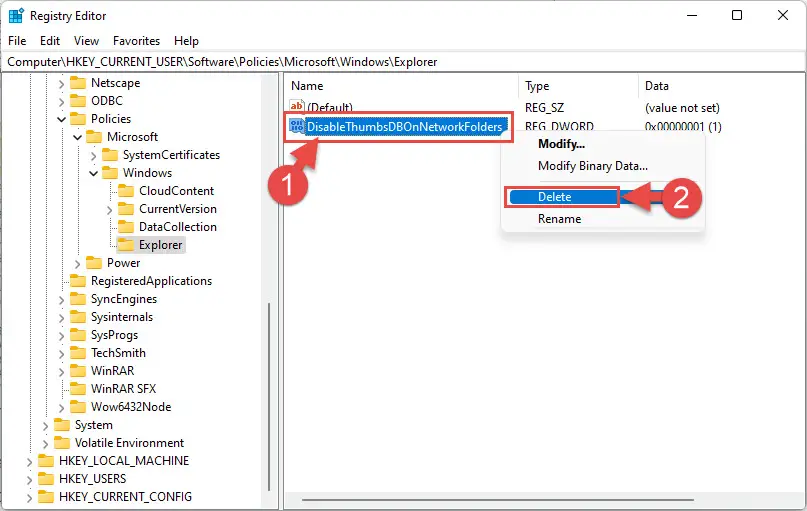Click the CloudContent folder icon

tap(126, 191)
